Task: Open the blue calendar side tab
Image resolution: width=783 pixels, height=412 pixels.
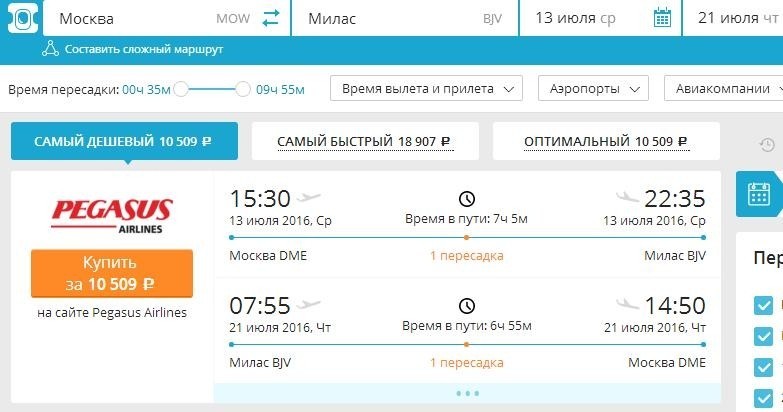Action: (759, 194)
